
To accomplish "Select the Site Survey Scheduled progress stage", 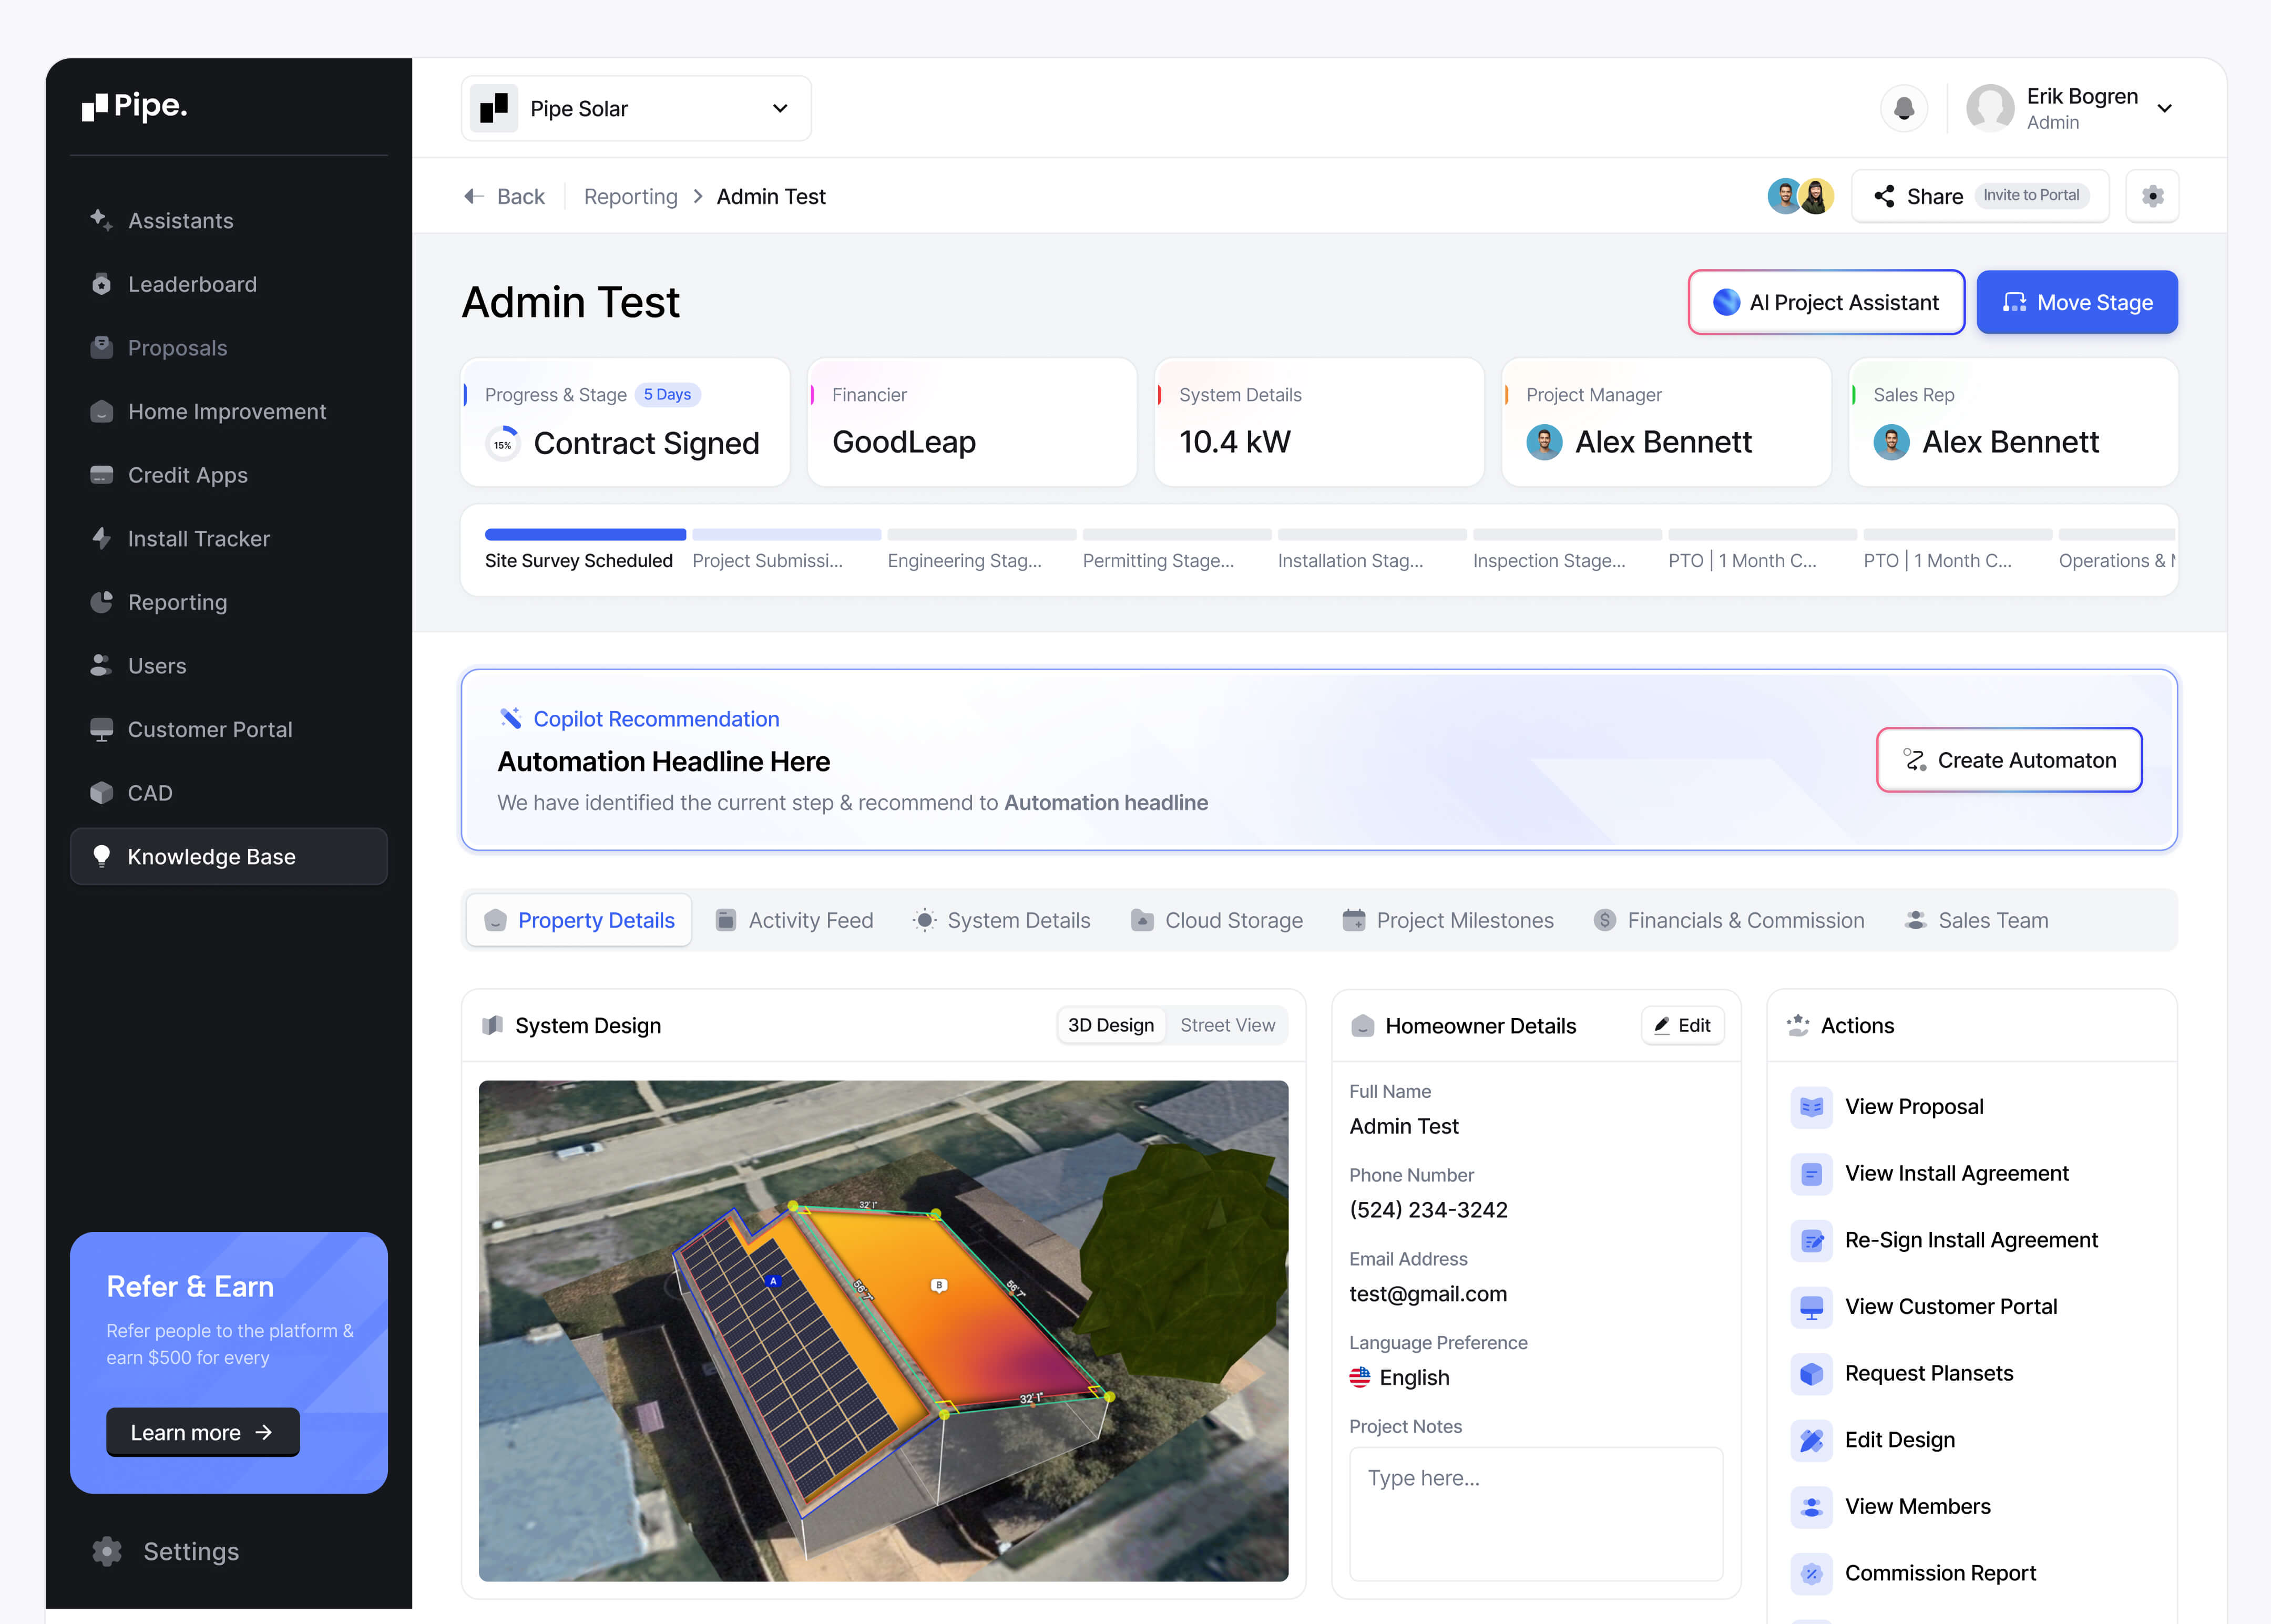I will [x=584, y=549].
